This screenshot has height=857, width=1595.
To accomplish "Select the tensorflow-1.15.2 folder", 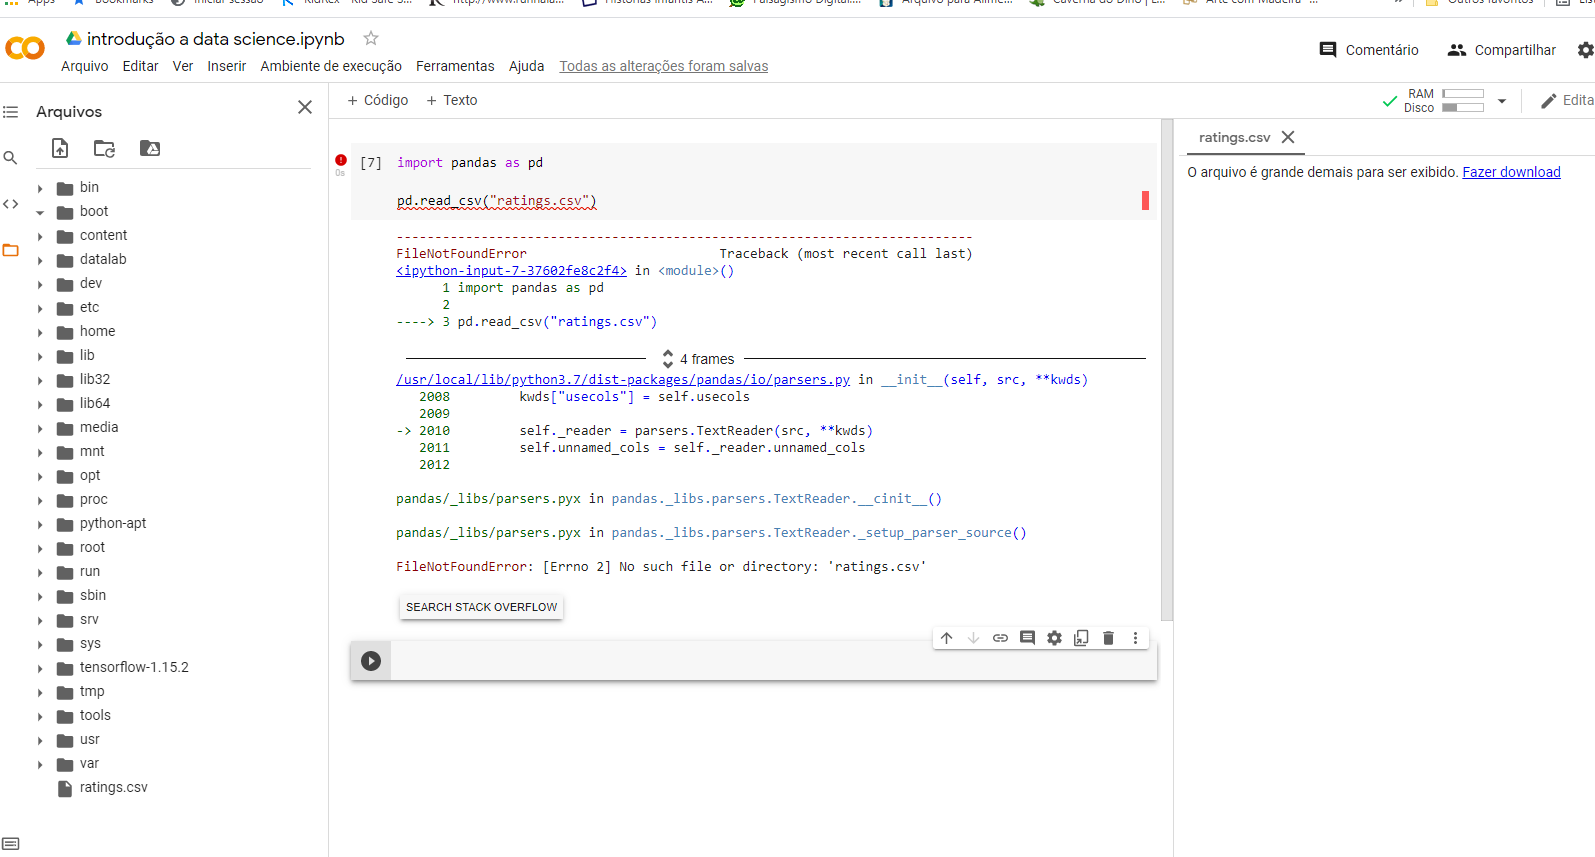I will point(134,668).
